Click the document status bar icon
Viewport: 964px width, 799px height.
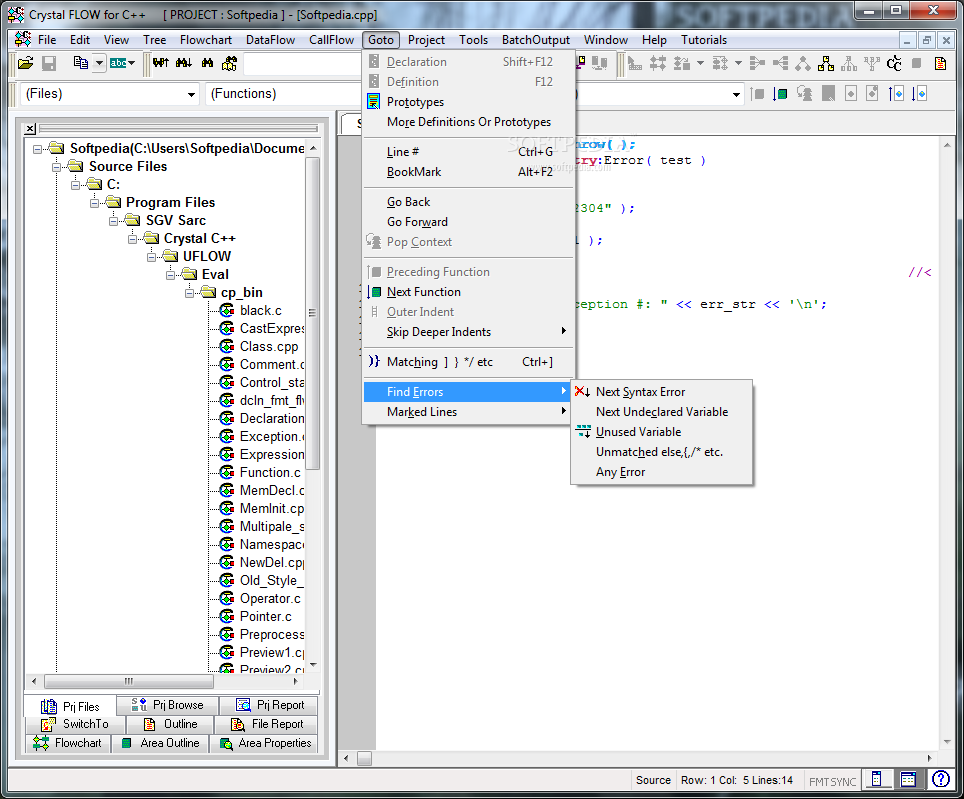(x=877, y=779)
